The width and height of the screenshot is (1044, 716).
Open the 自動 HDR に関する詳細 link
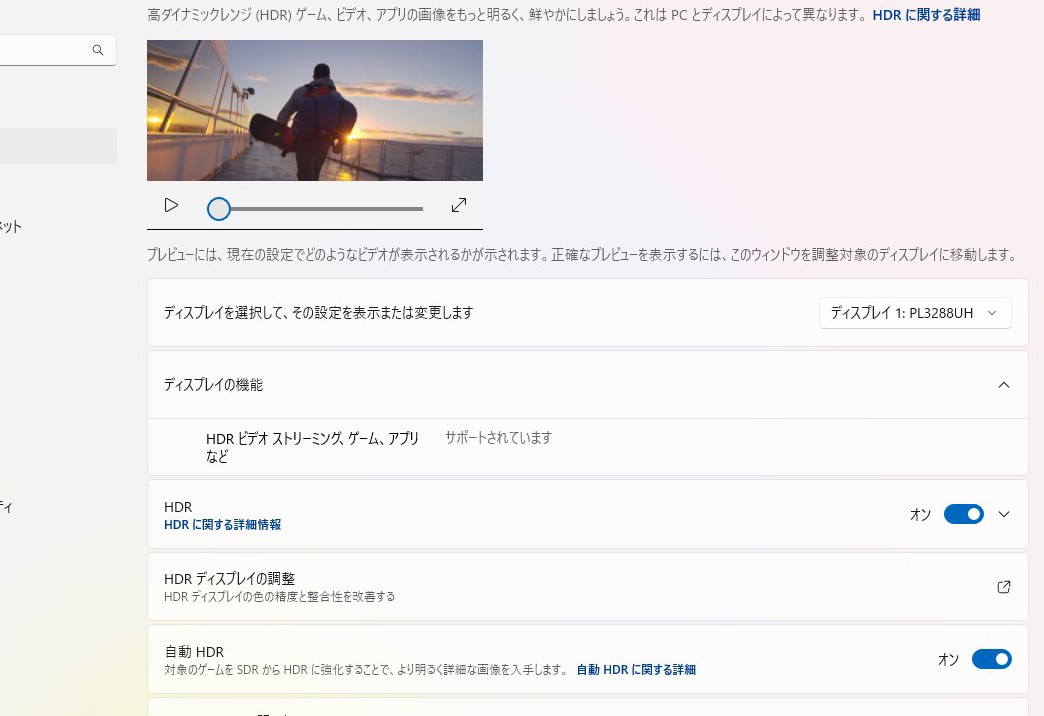click(635, 669)
